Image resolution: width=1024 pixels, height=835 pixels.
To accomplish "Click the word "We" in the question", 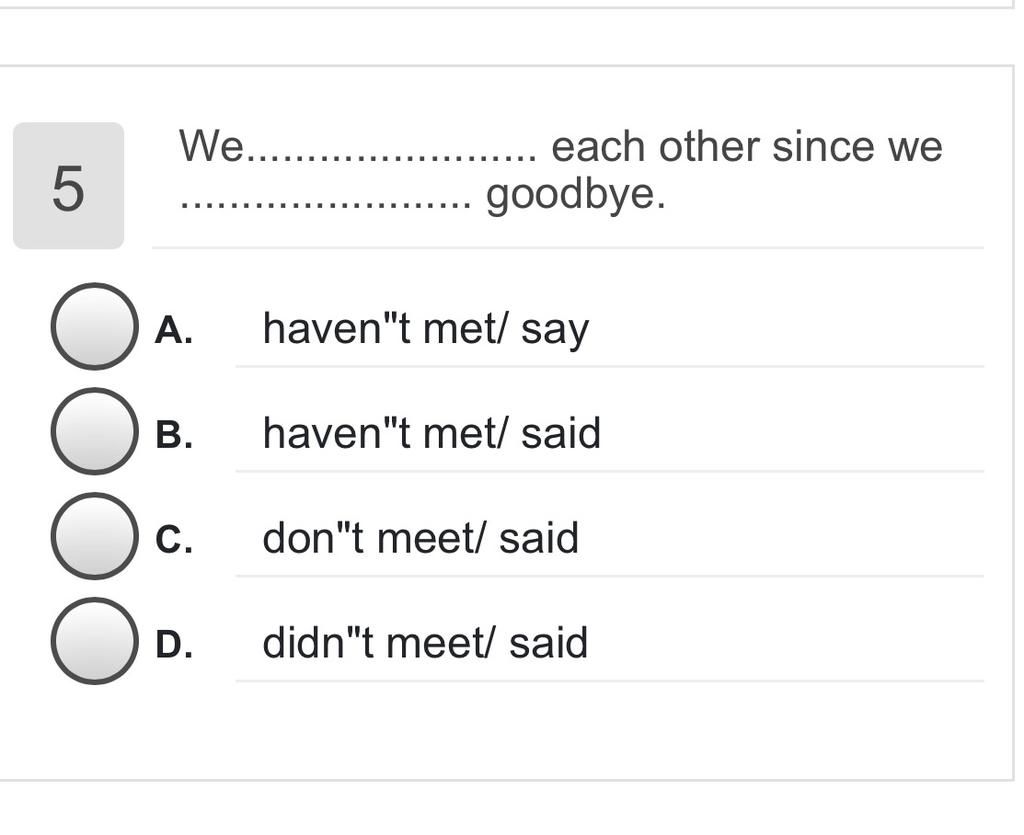I will click(x=211, y=145).
